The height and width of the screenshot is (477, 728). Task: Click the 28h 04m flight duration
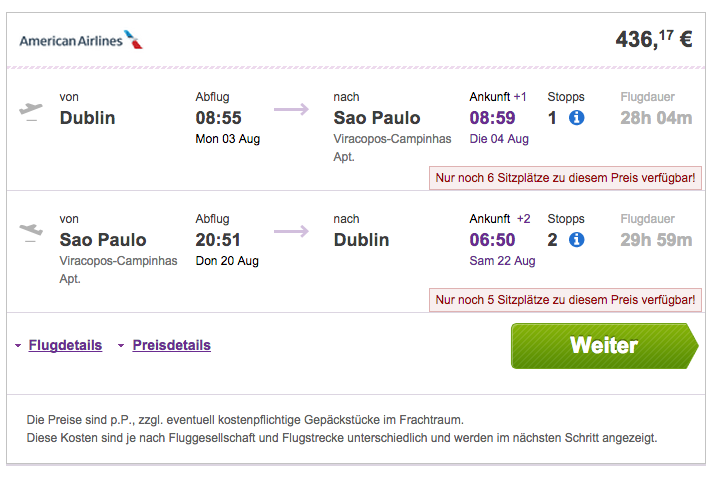coord(656,118)
